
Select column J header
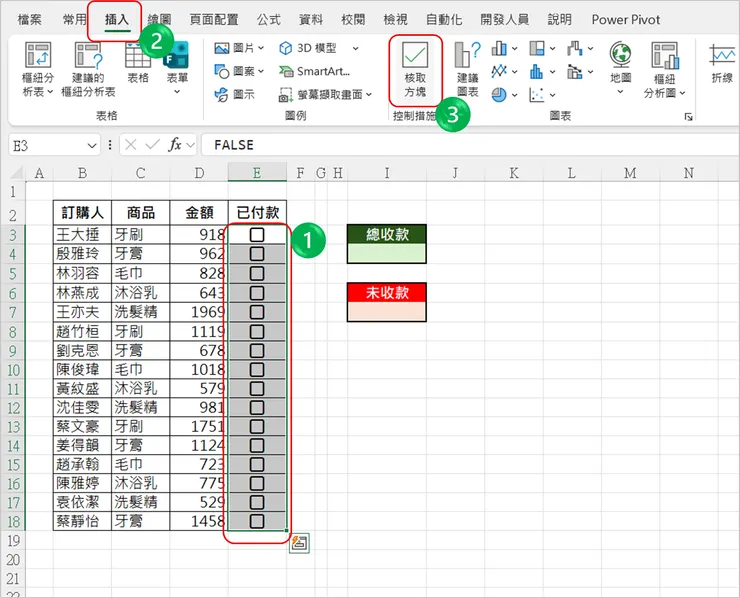pyautogui.click(x=455, y=173)
